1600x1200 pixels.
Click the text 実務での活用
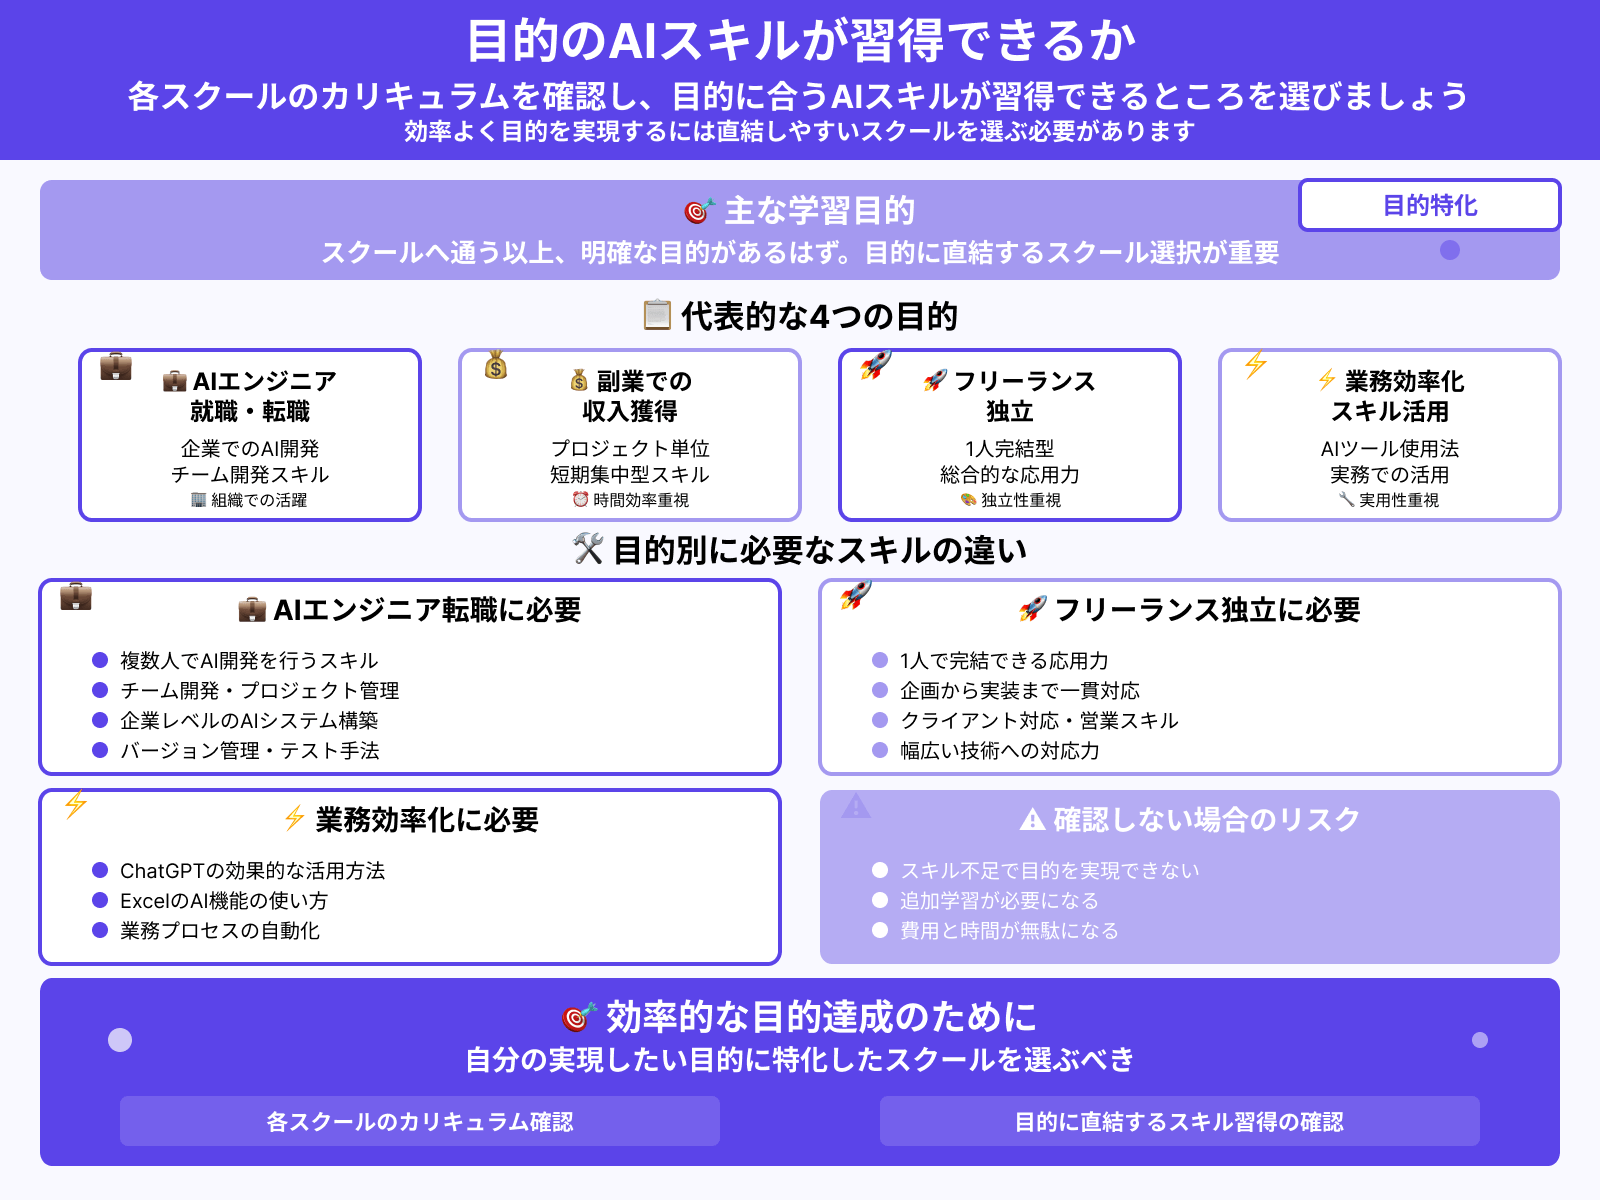(x=1390, y=474)
